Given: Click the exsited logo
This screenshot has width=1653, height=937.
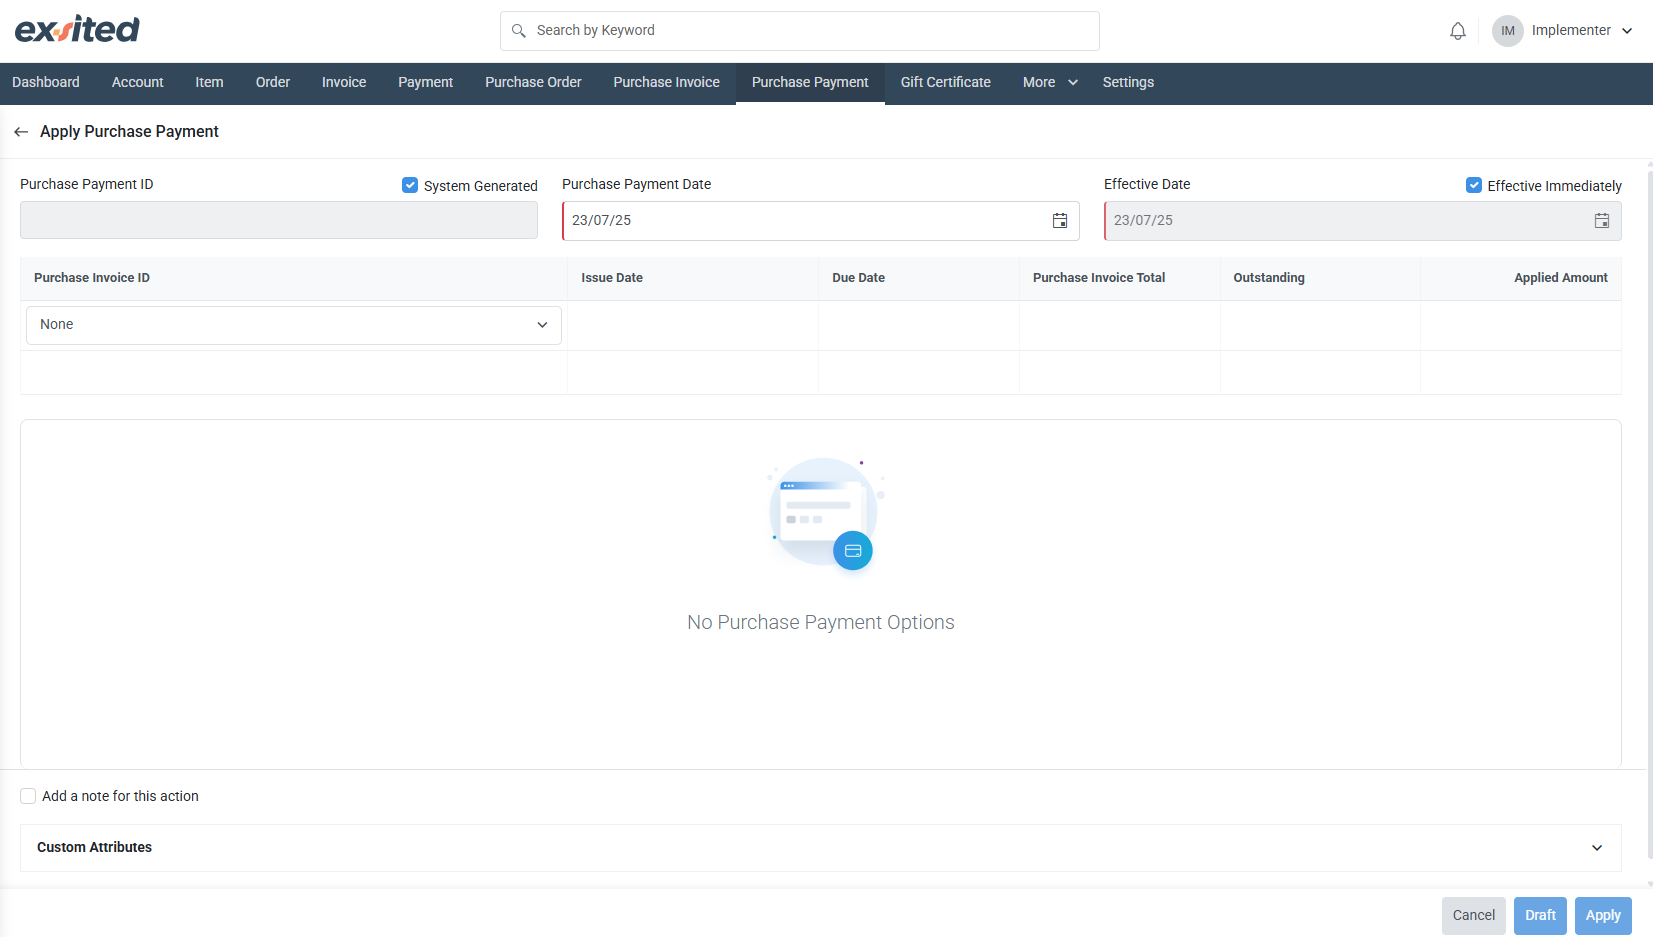Looking at the screenshot, I should pos(77,30).
